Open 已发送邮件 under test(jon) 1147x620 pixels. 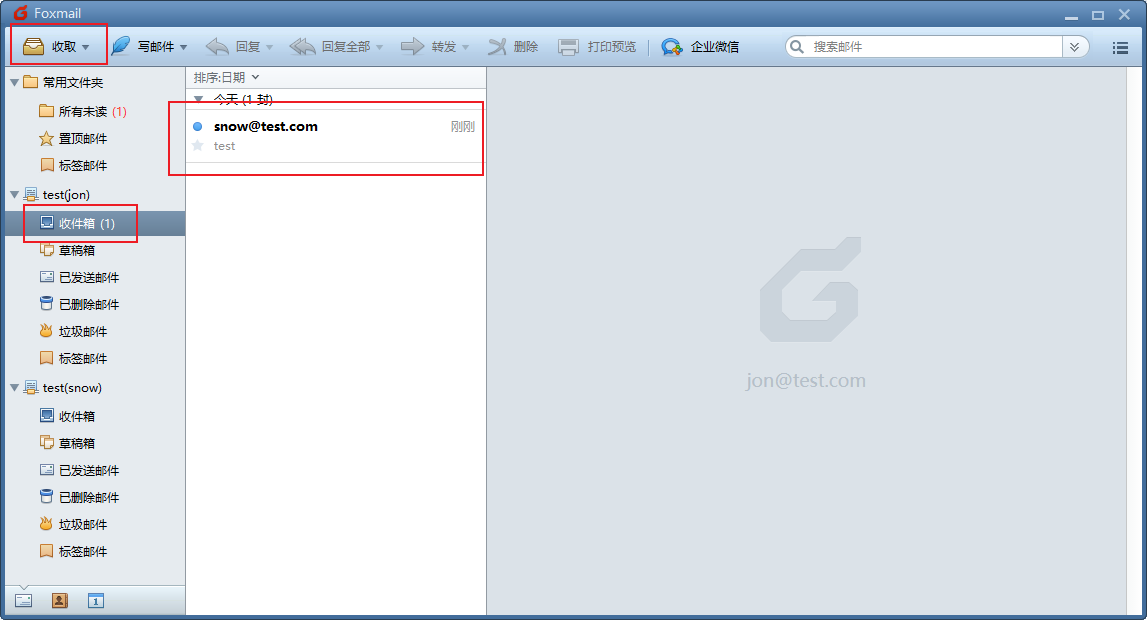click(x=79, y=277)
